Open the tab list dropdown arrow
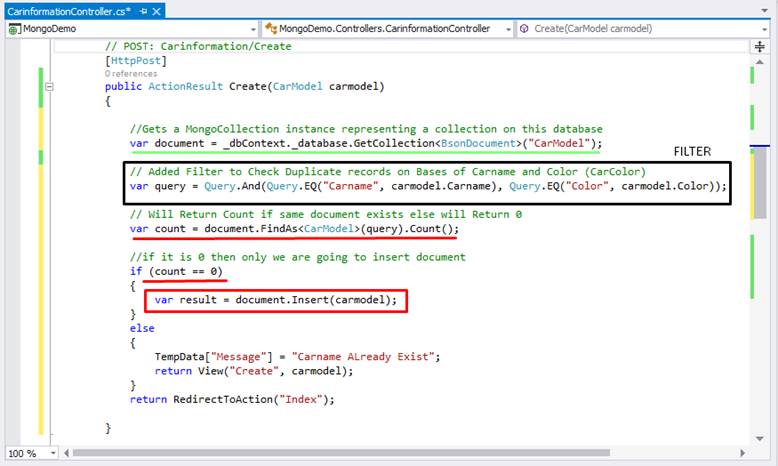Image resolution: width=778 pixels, height=466 pixels. (x=764, y=10)
